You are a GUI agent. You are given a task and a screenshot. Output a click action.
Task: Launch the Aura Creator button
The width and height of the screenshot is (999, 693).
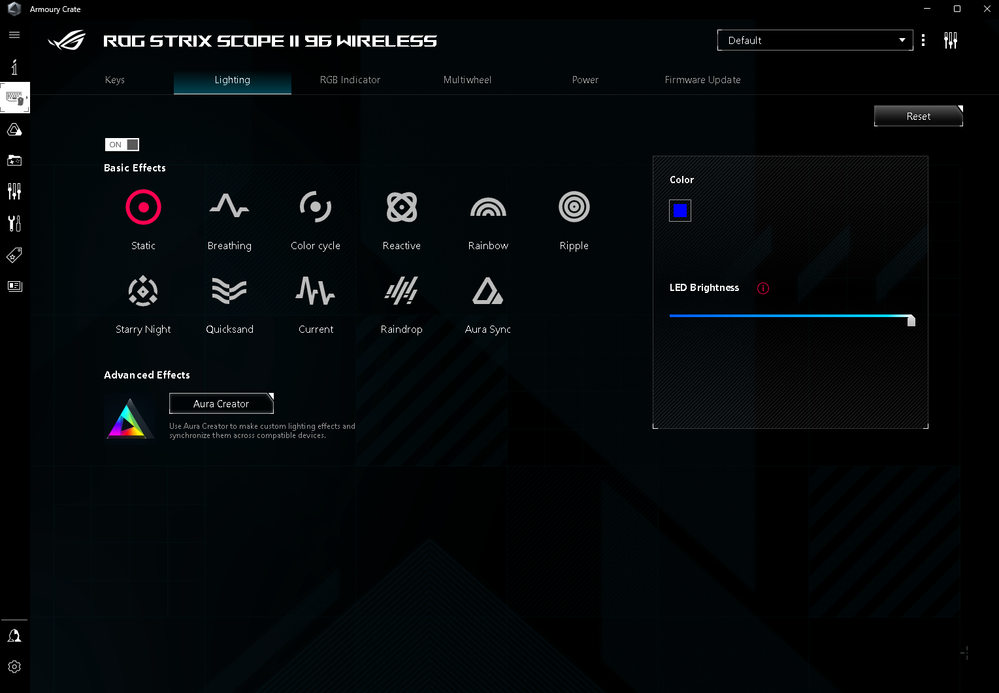click(221, 404)
